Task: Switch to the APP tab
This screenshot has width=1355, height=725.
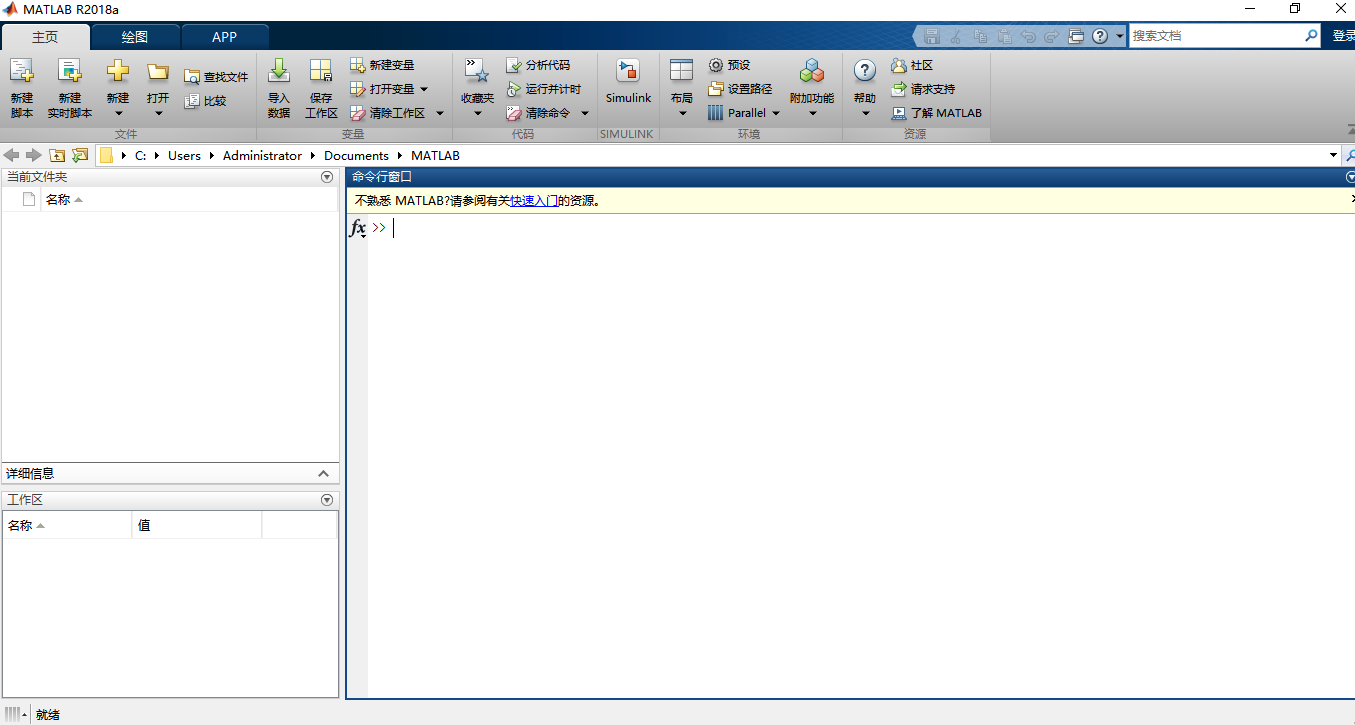Action: 225,37
